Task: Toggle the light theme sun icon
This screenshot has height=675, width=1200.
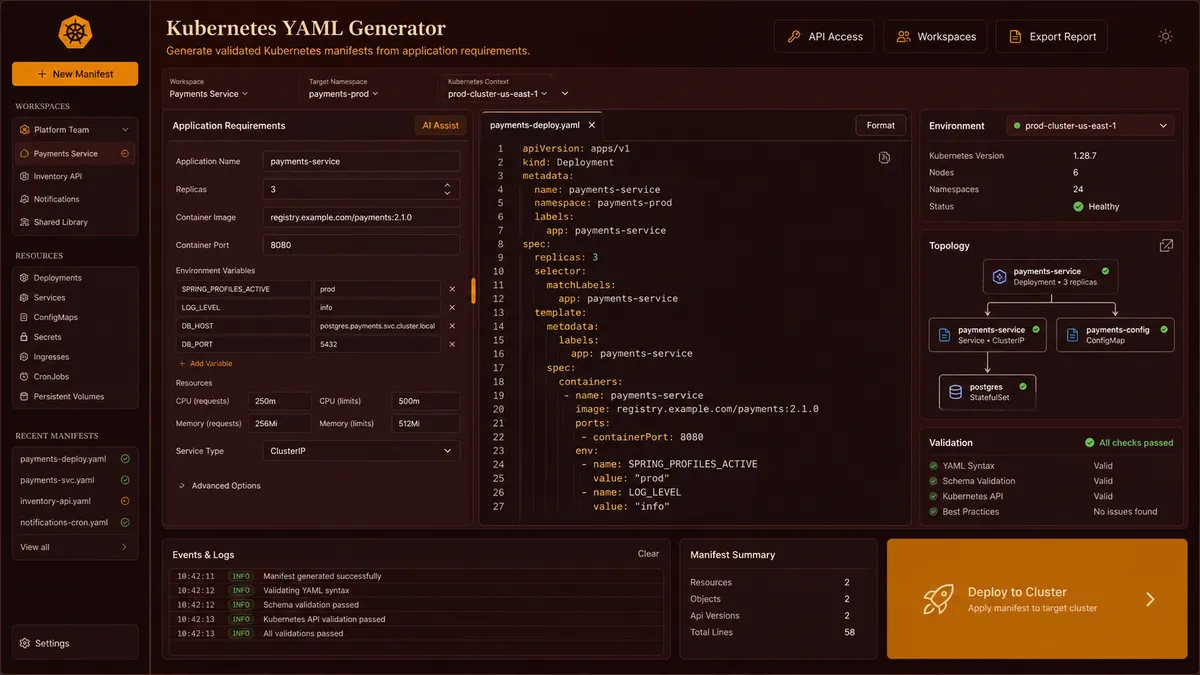Action: pos(1165,36)
